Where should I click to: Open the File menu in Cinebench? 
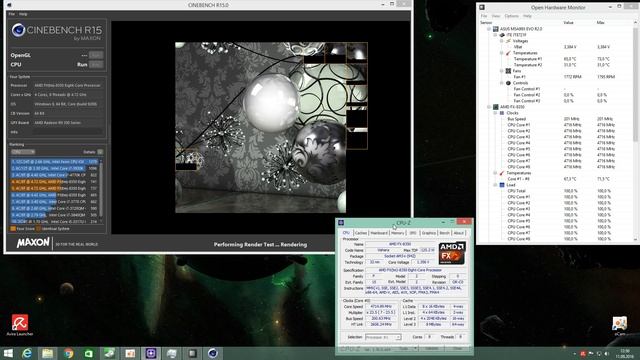pos(11,14)
